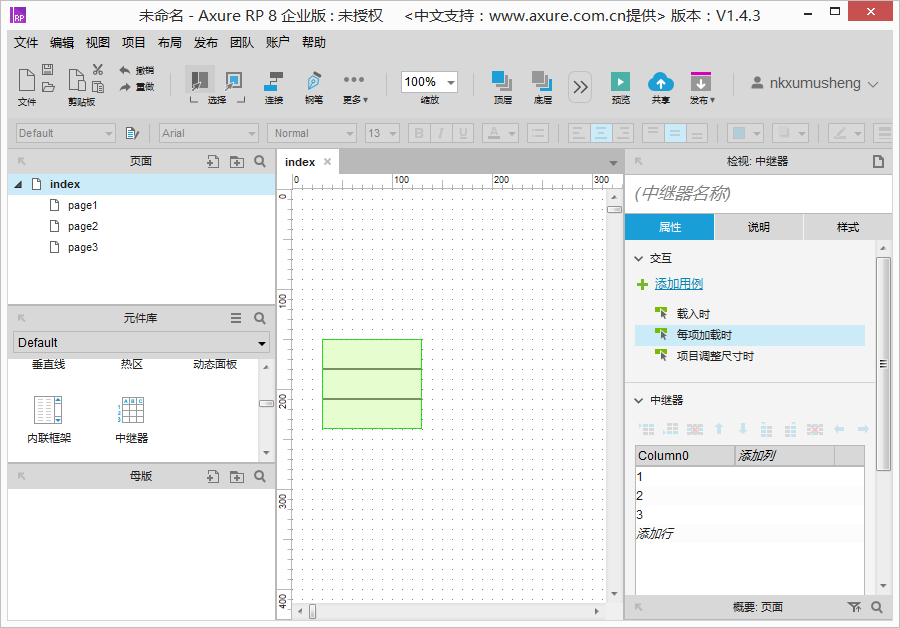Activate the connector tool (连接)
The height and width of the screenshot is (628, 900).
pos(274,81)
